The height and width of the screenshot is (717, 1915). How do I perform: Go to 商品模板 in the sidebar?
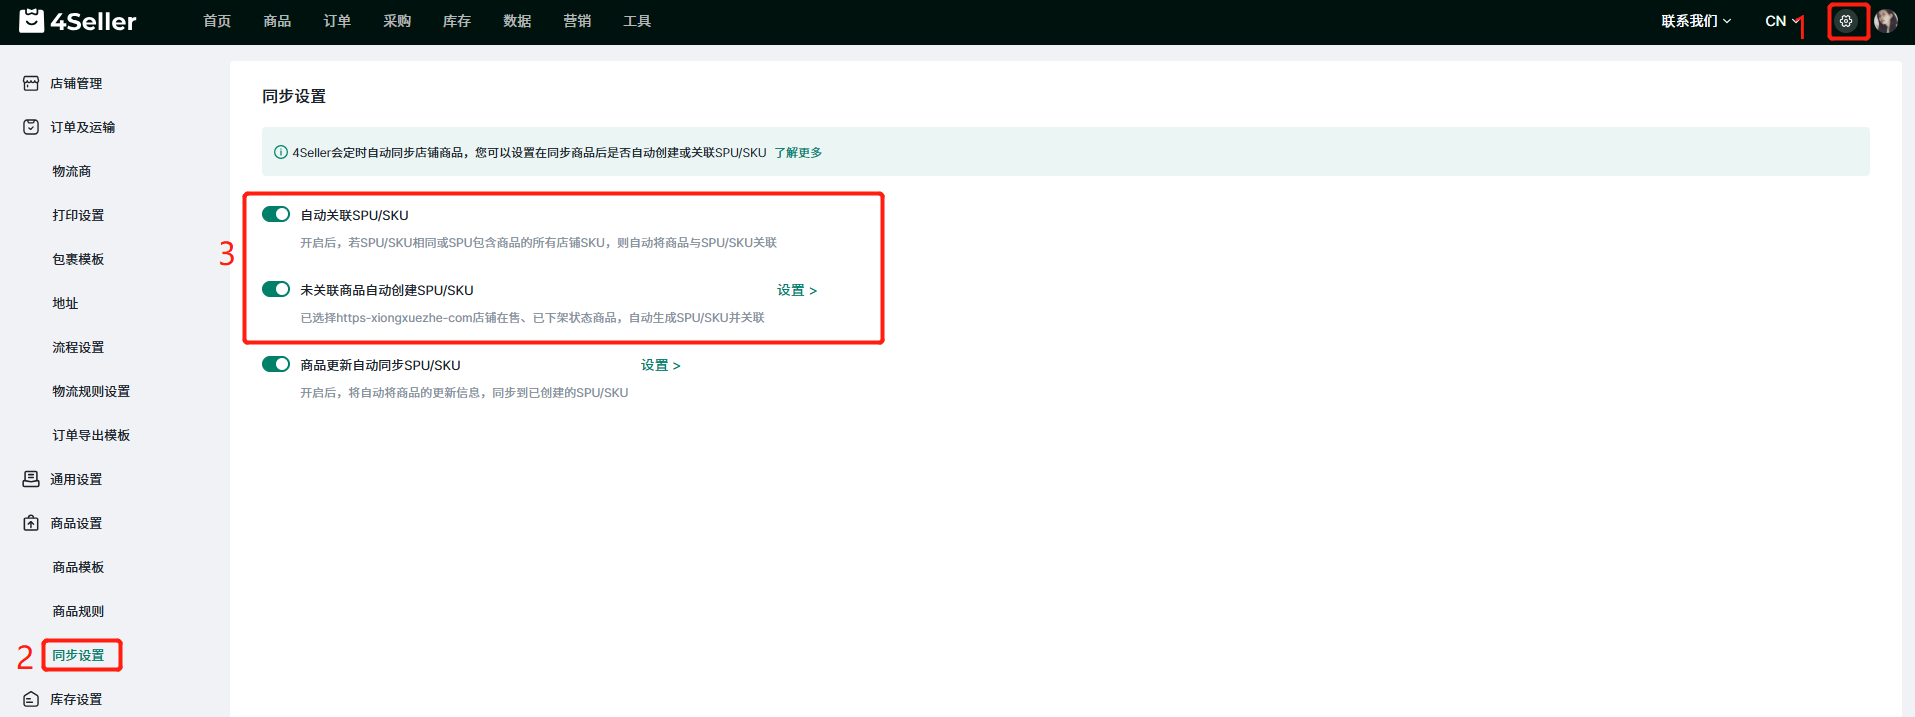78,567
